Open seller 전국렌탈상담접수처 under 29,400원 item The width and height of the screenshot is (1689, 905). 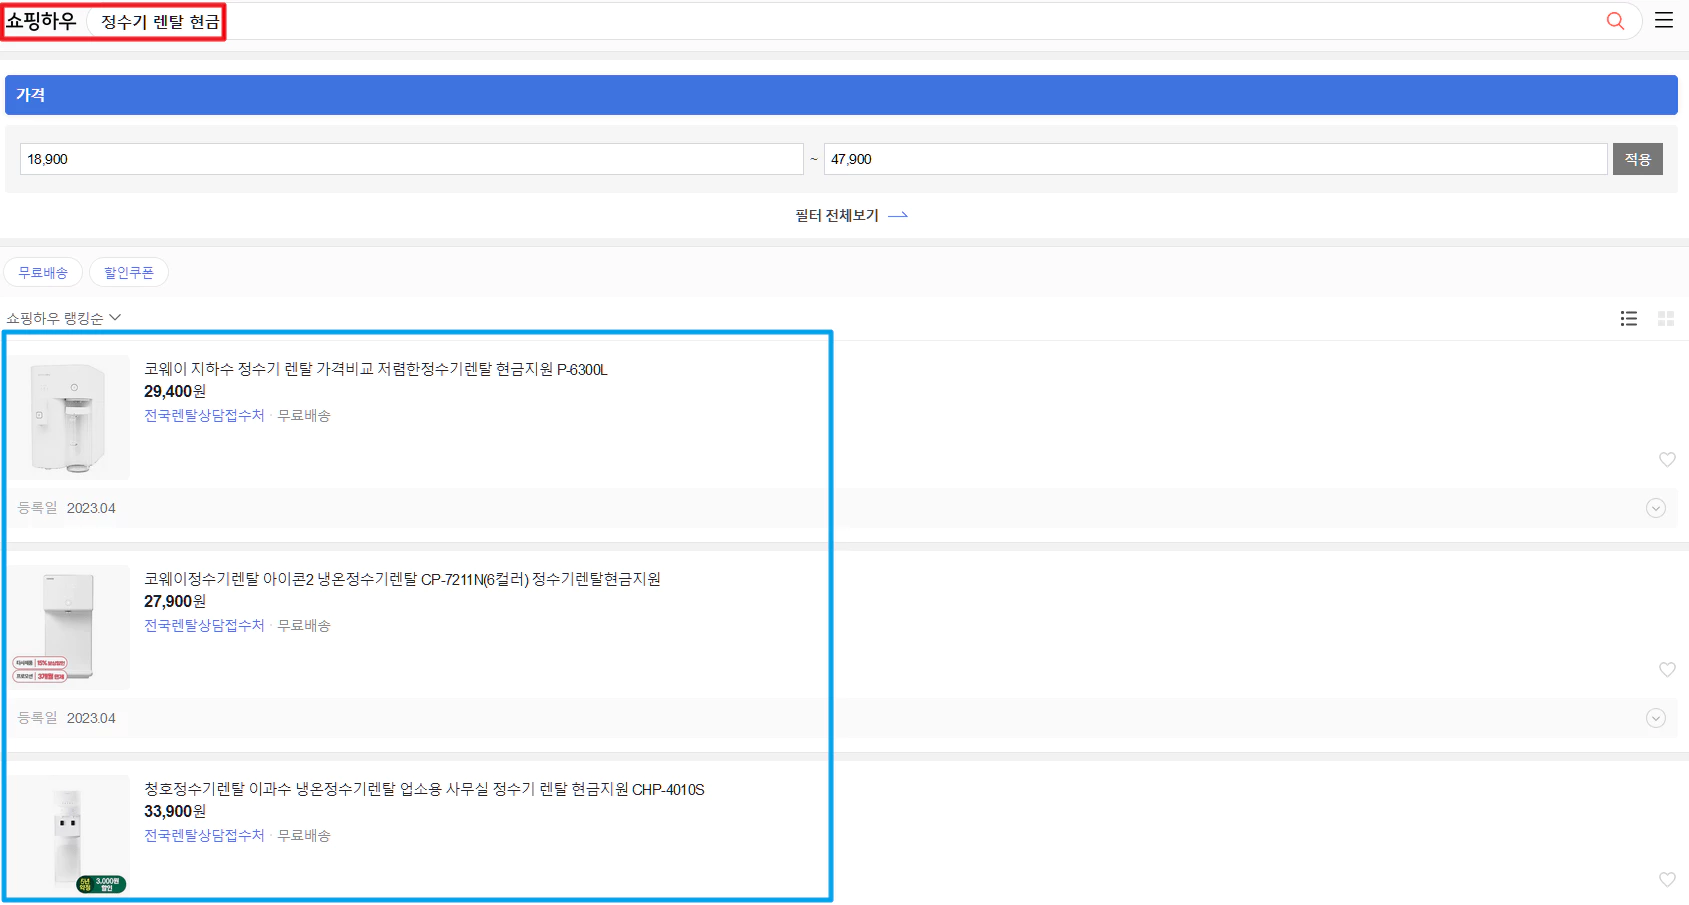tap(204, 415)
